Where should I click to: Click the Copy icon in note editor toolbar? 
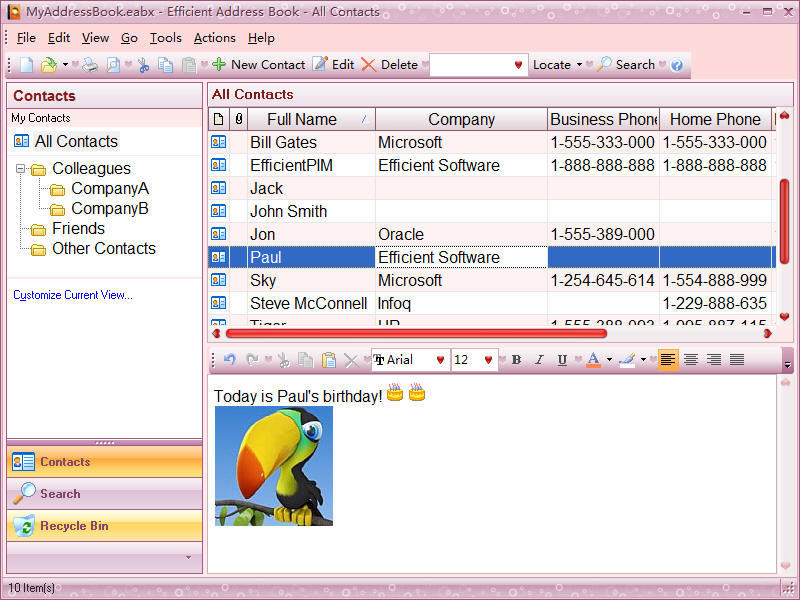[x=305, y=360]
